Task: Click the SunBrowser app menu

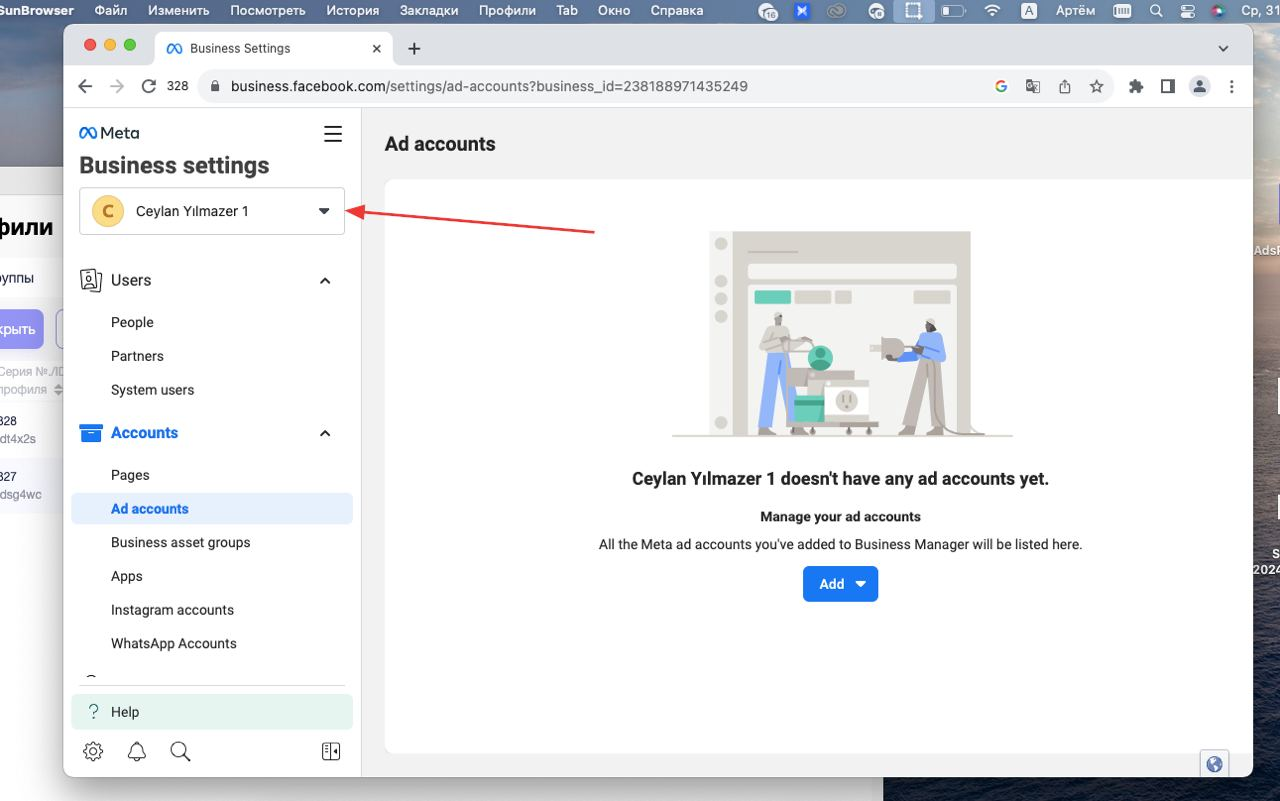Action: [x=37, y=11]
